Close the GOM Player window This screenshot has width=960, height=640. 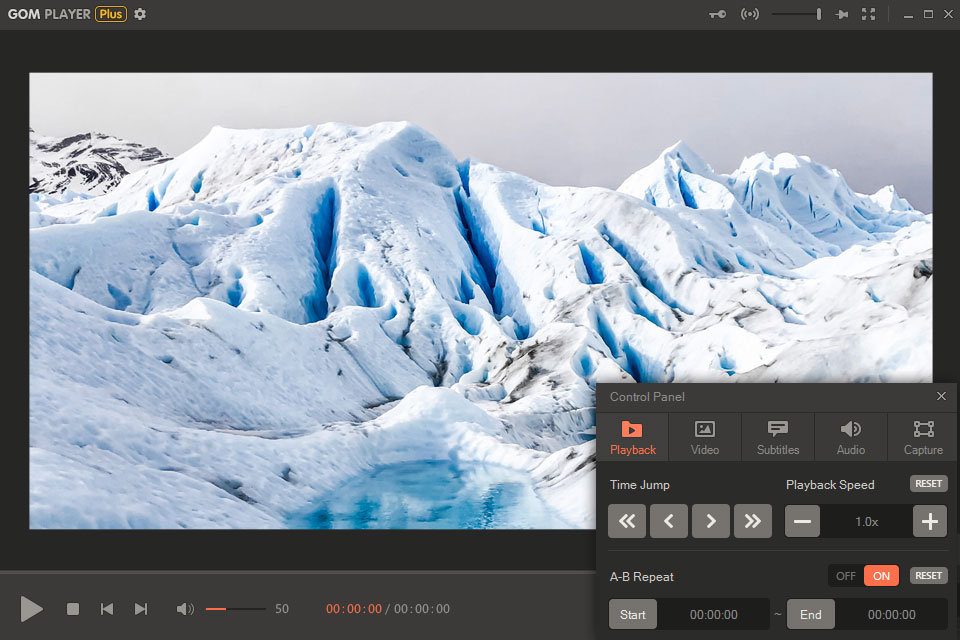pyautogui.click(x=948, y=14)
